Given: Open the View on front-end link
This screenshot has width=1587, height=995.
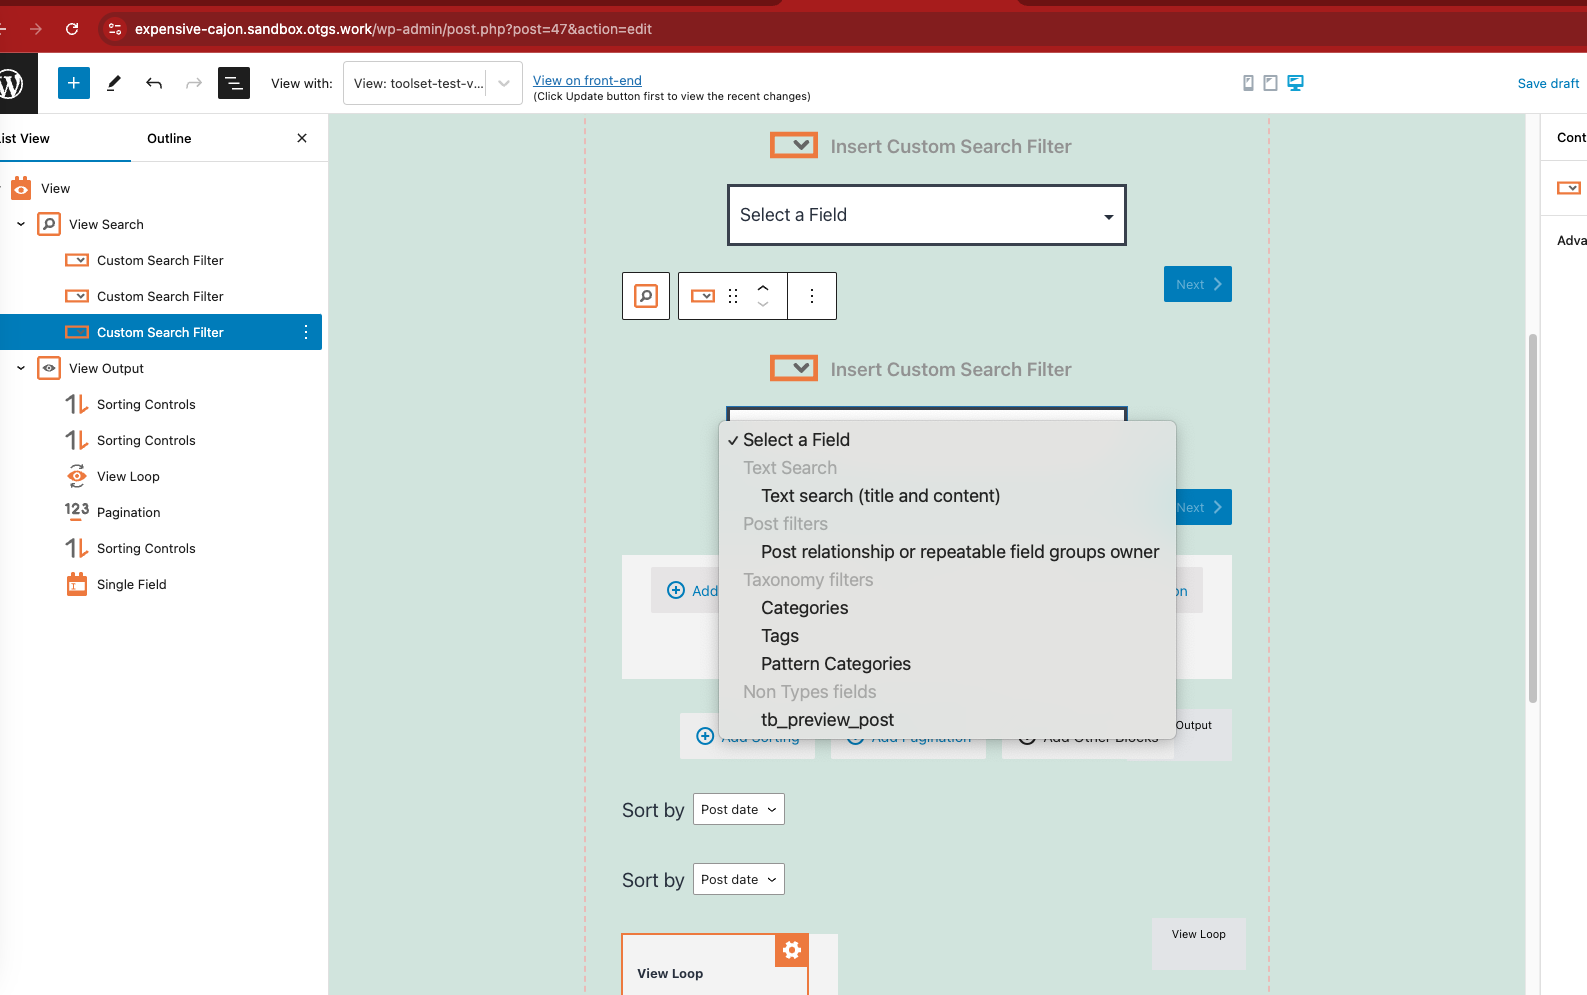Looking at the screenshot, I should click(587, 80).
